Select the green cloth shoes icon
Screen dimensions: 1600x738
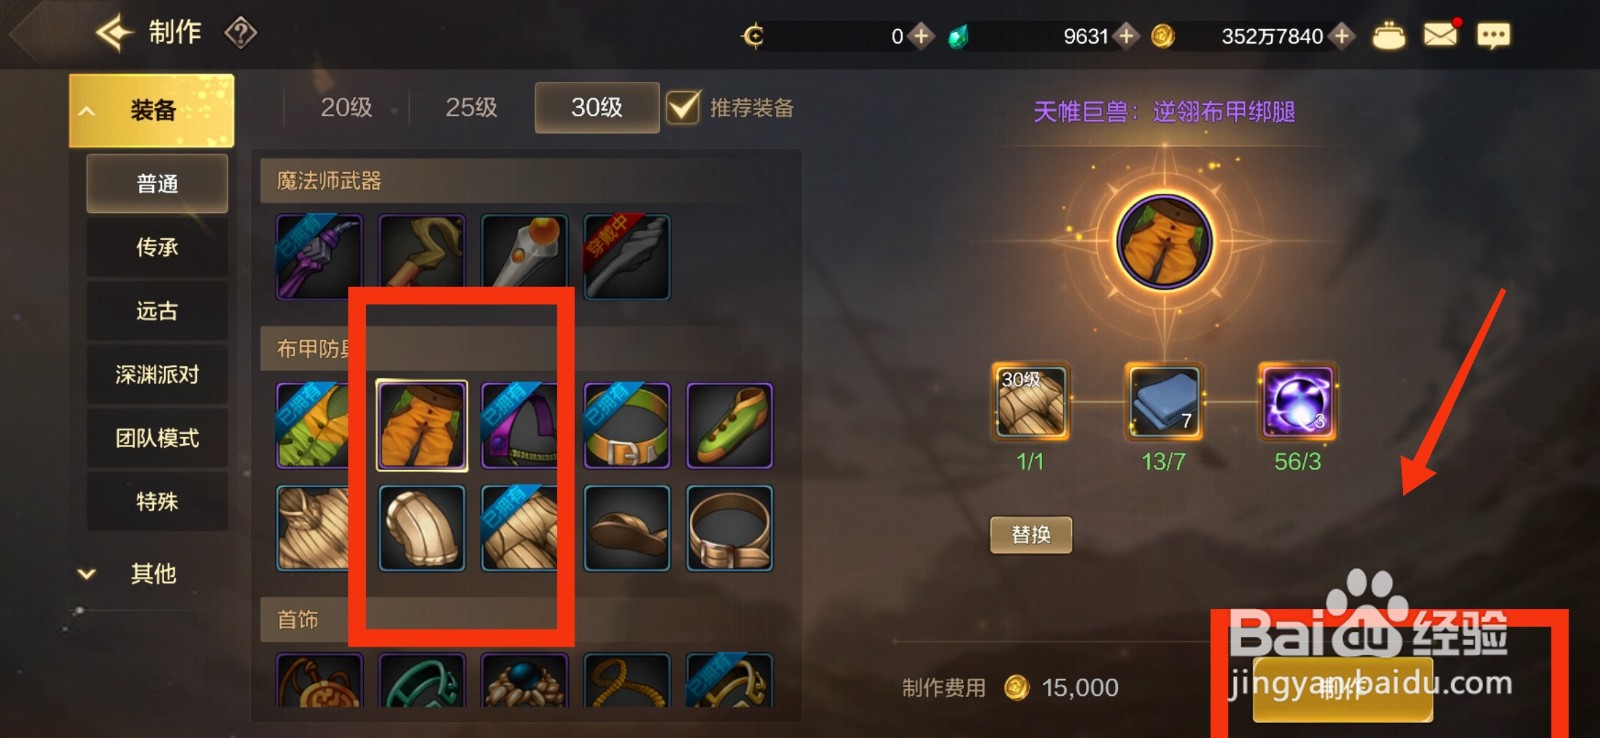coord(729,425)
